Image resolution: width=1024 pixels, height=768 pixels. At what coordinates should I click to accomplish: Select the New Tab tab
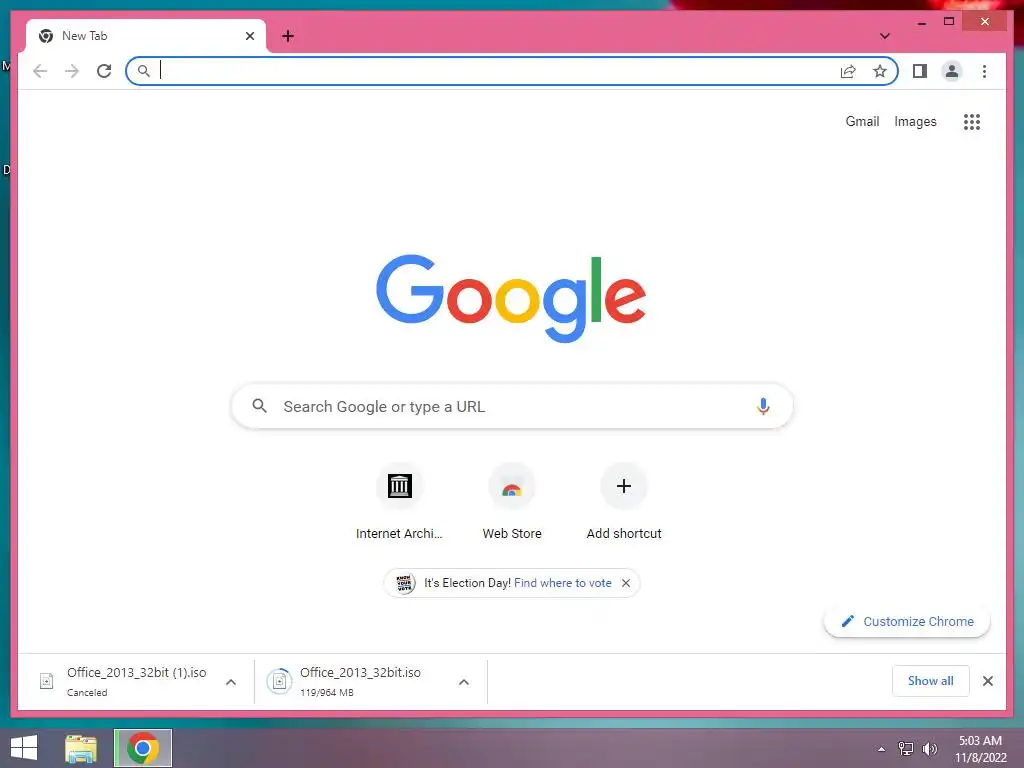(x=146, y=36)
